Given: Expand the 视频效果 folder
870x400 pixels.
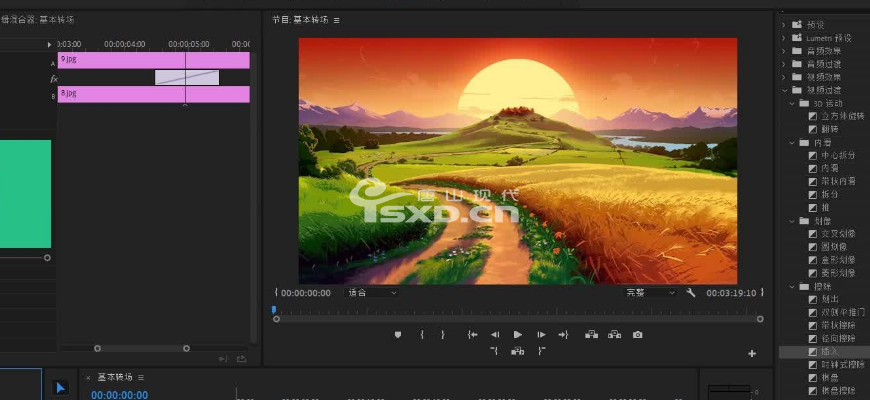Looking at the screenshot, I should point(784,77).
